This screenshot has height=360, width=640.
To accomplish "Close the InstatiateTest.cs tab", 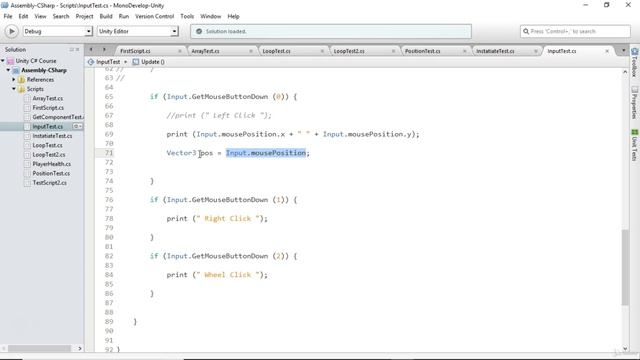I will (536, 51).
